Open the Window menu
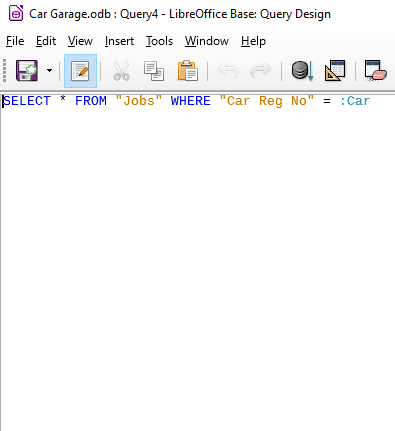Viewport: 395px width, 431px height. click(x=207, y=41)
